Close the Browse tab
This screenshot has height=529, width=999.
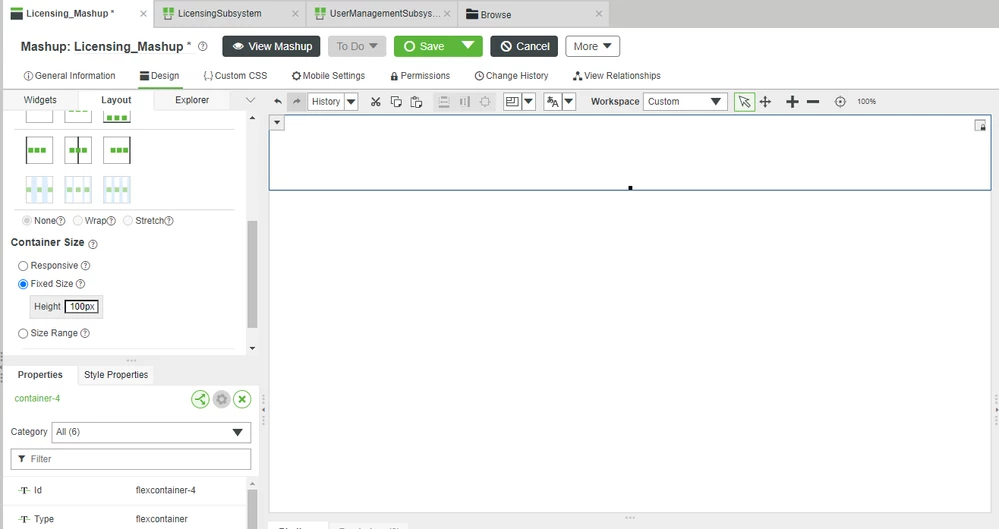pos(599,13)
